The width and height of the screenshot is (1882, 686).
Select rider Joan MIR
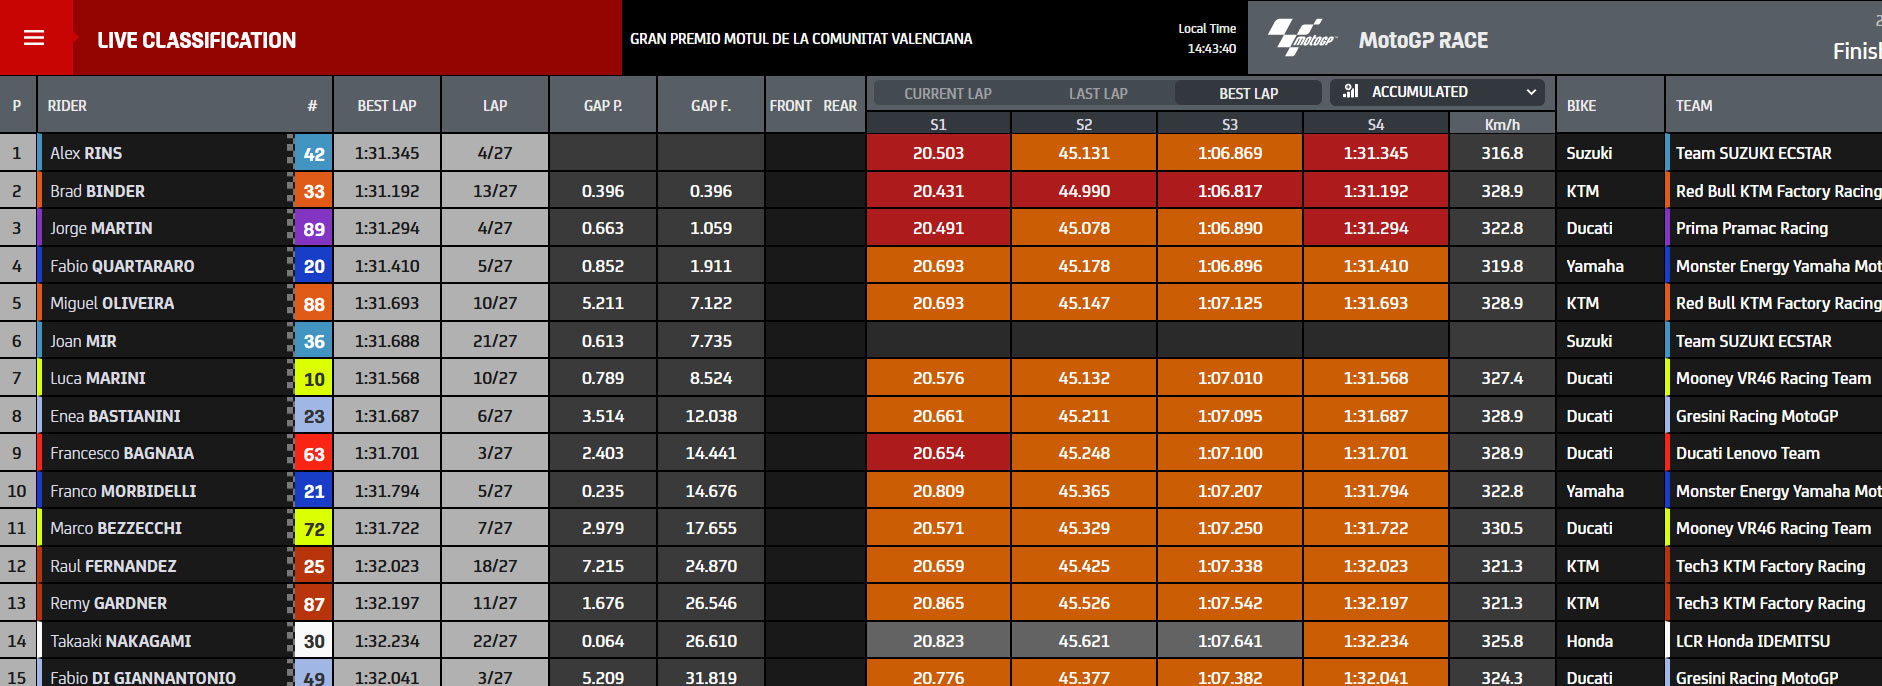coord(83,341)
